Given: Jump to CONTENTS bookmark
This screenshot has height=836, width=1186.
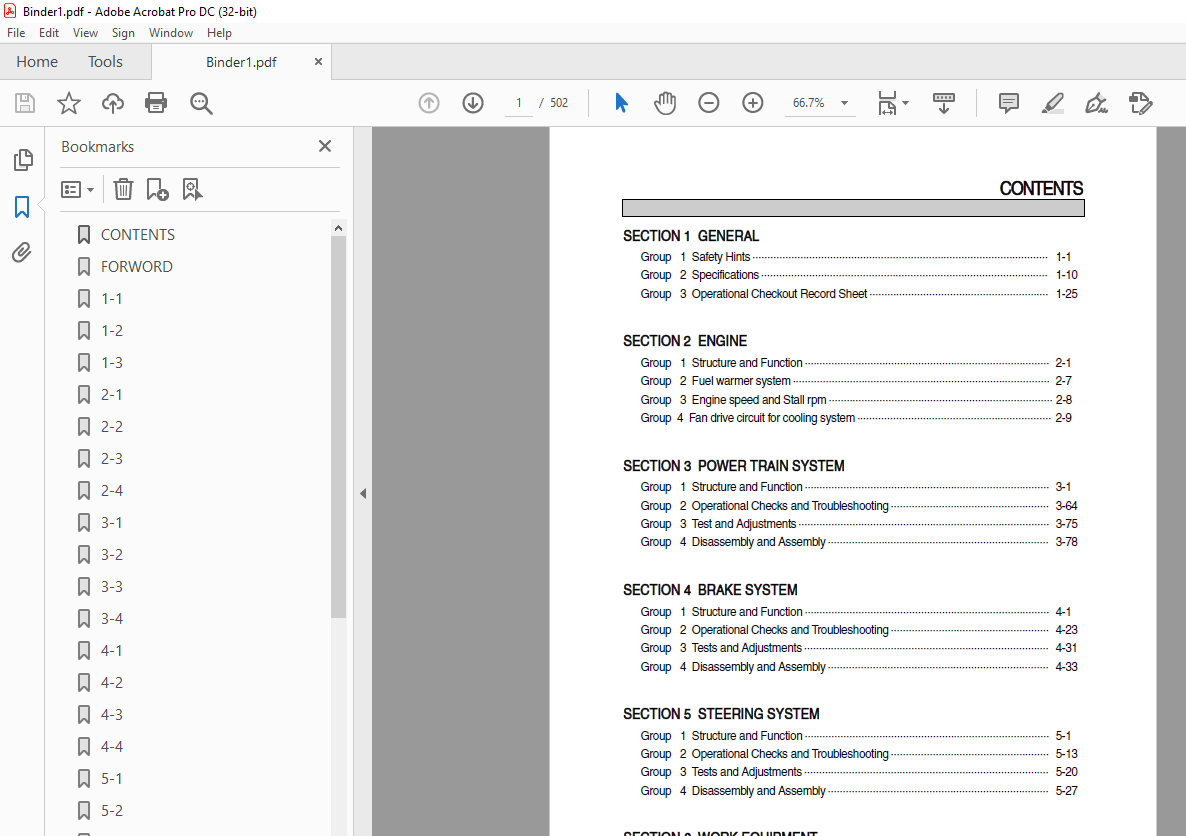Looking at the screenshot, I should pos(138,235).
